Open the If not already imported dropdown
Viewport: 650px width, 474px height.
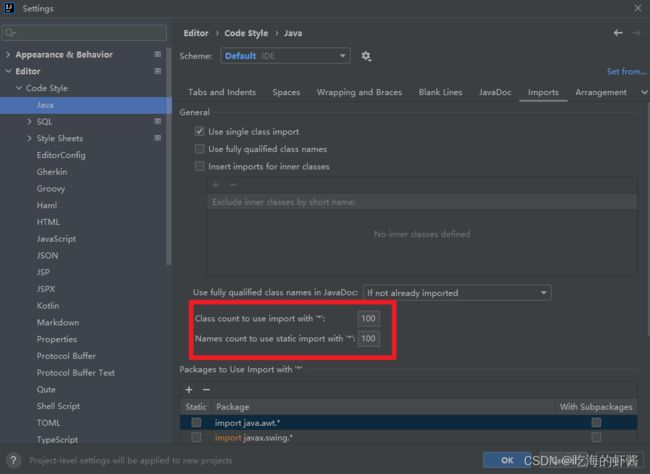coord(457,293)
